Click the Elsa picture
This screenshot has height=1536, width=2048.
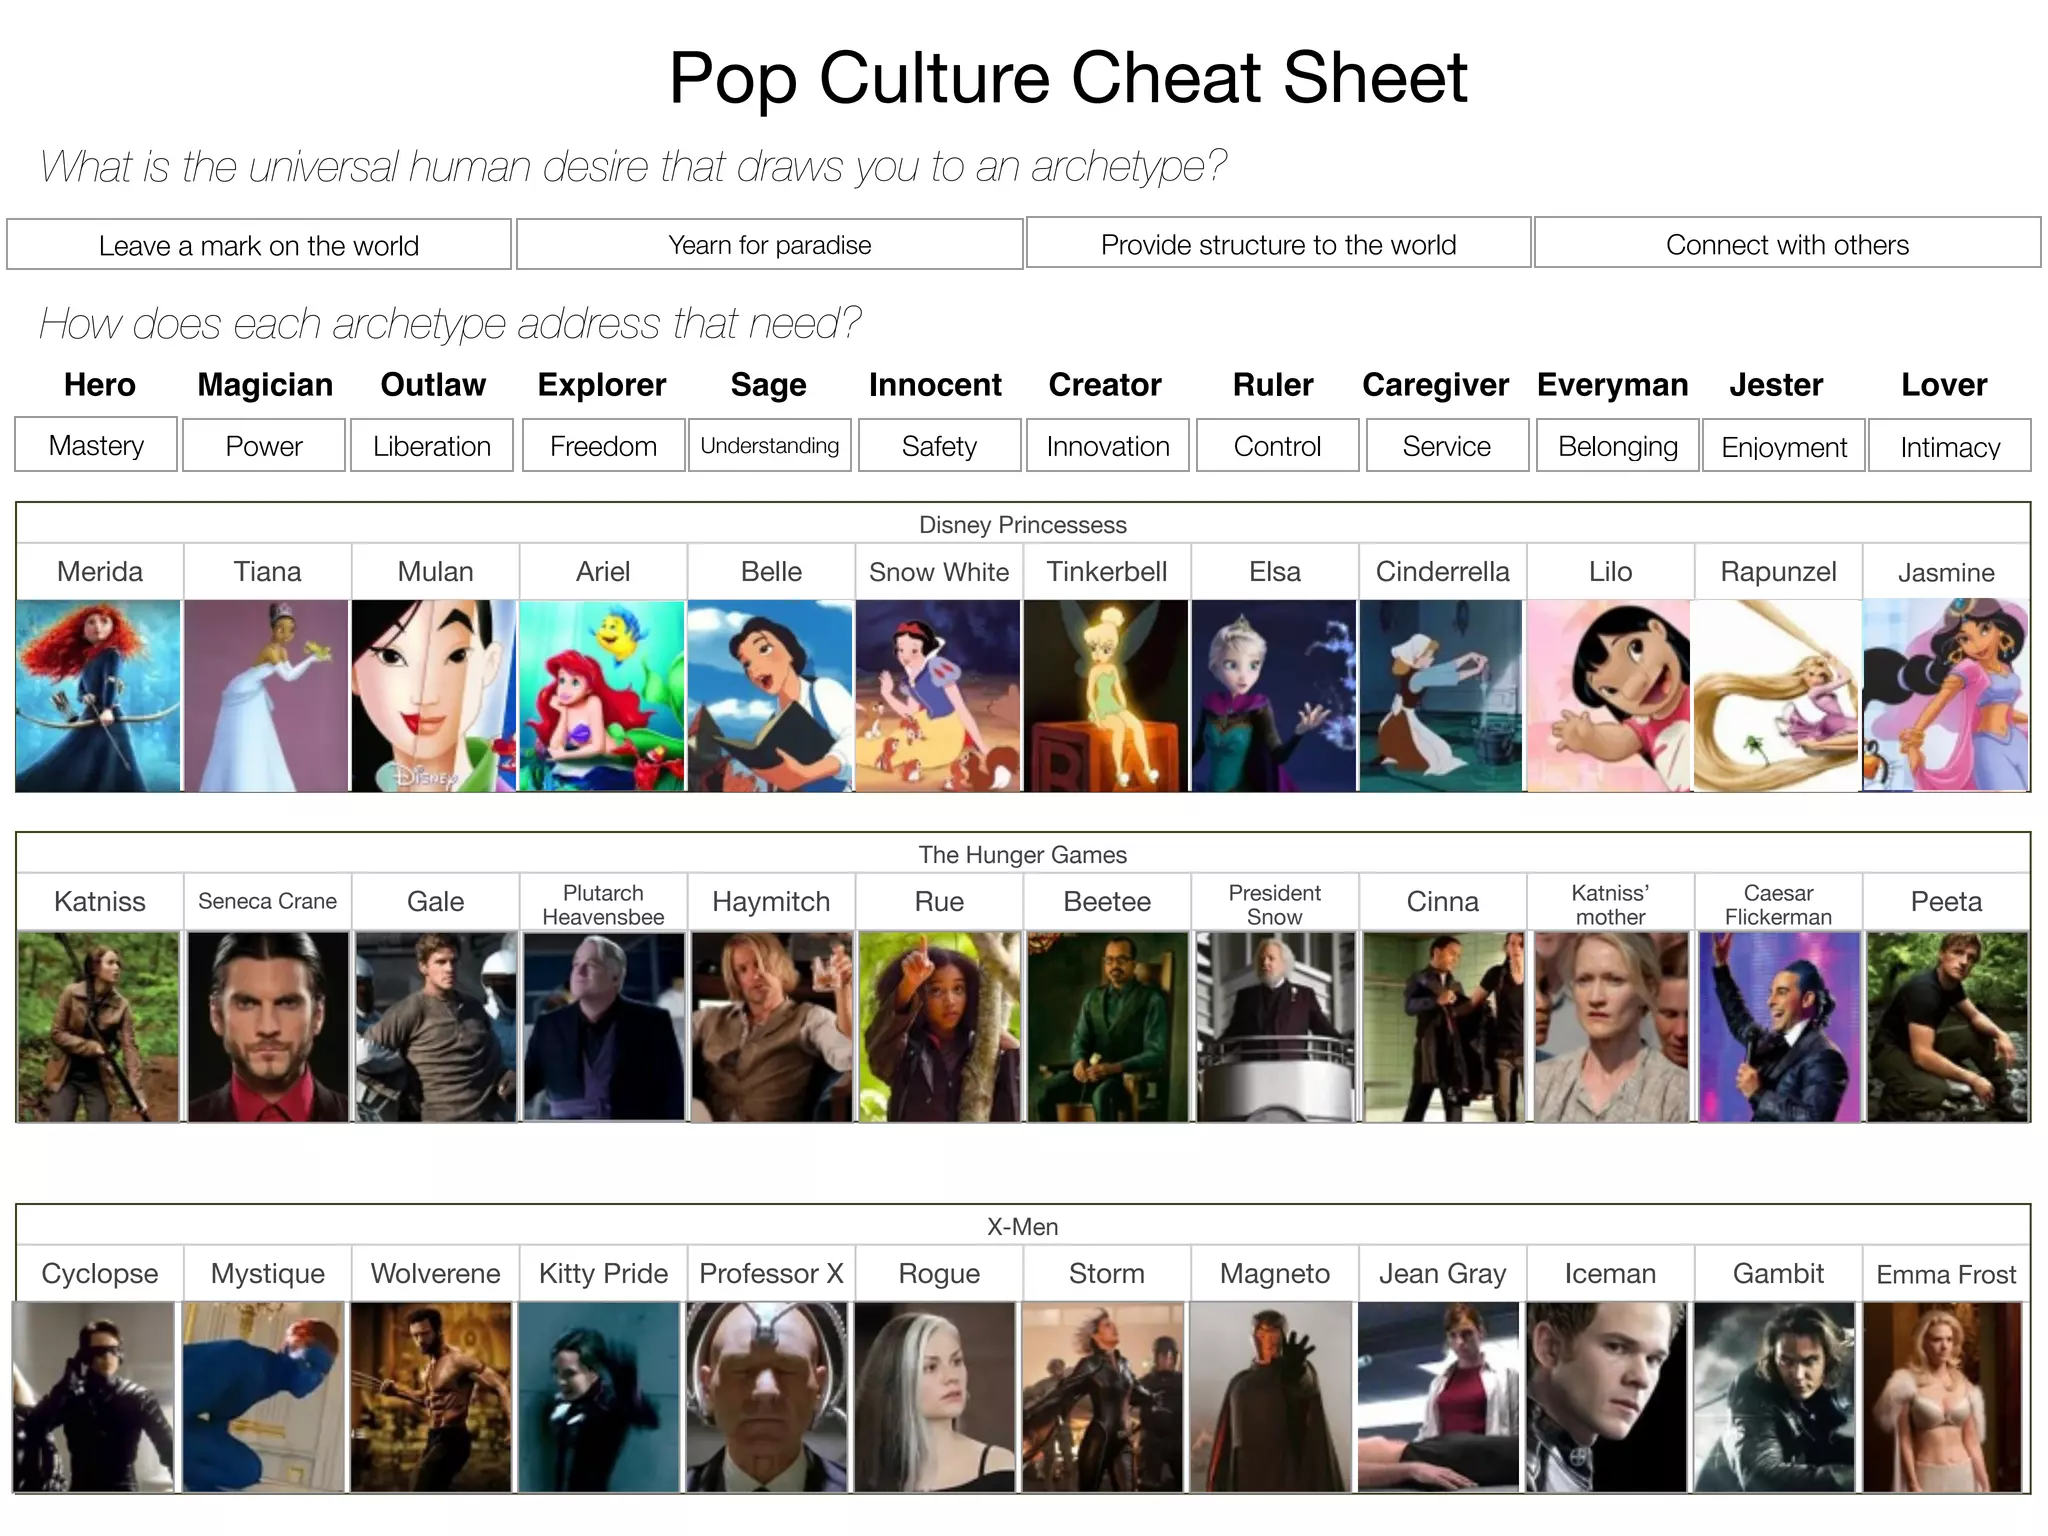(1274, 696)
